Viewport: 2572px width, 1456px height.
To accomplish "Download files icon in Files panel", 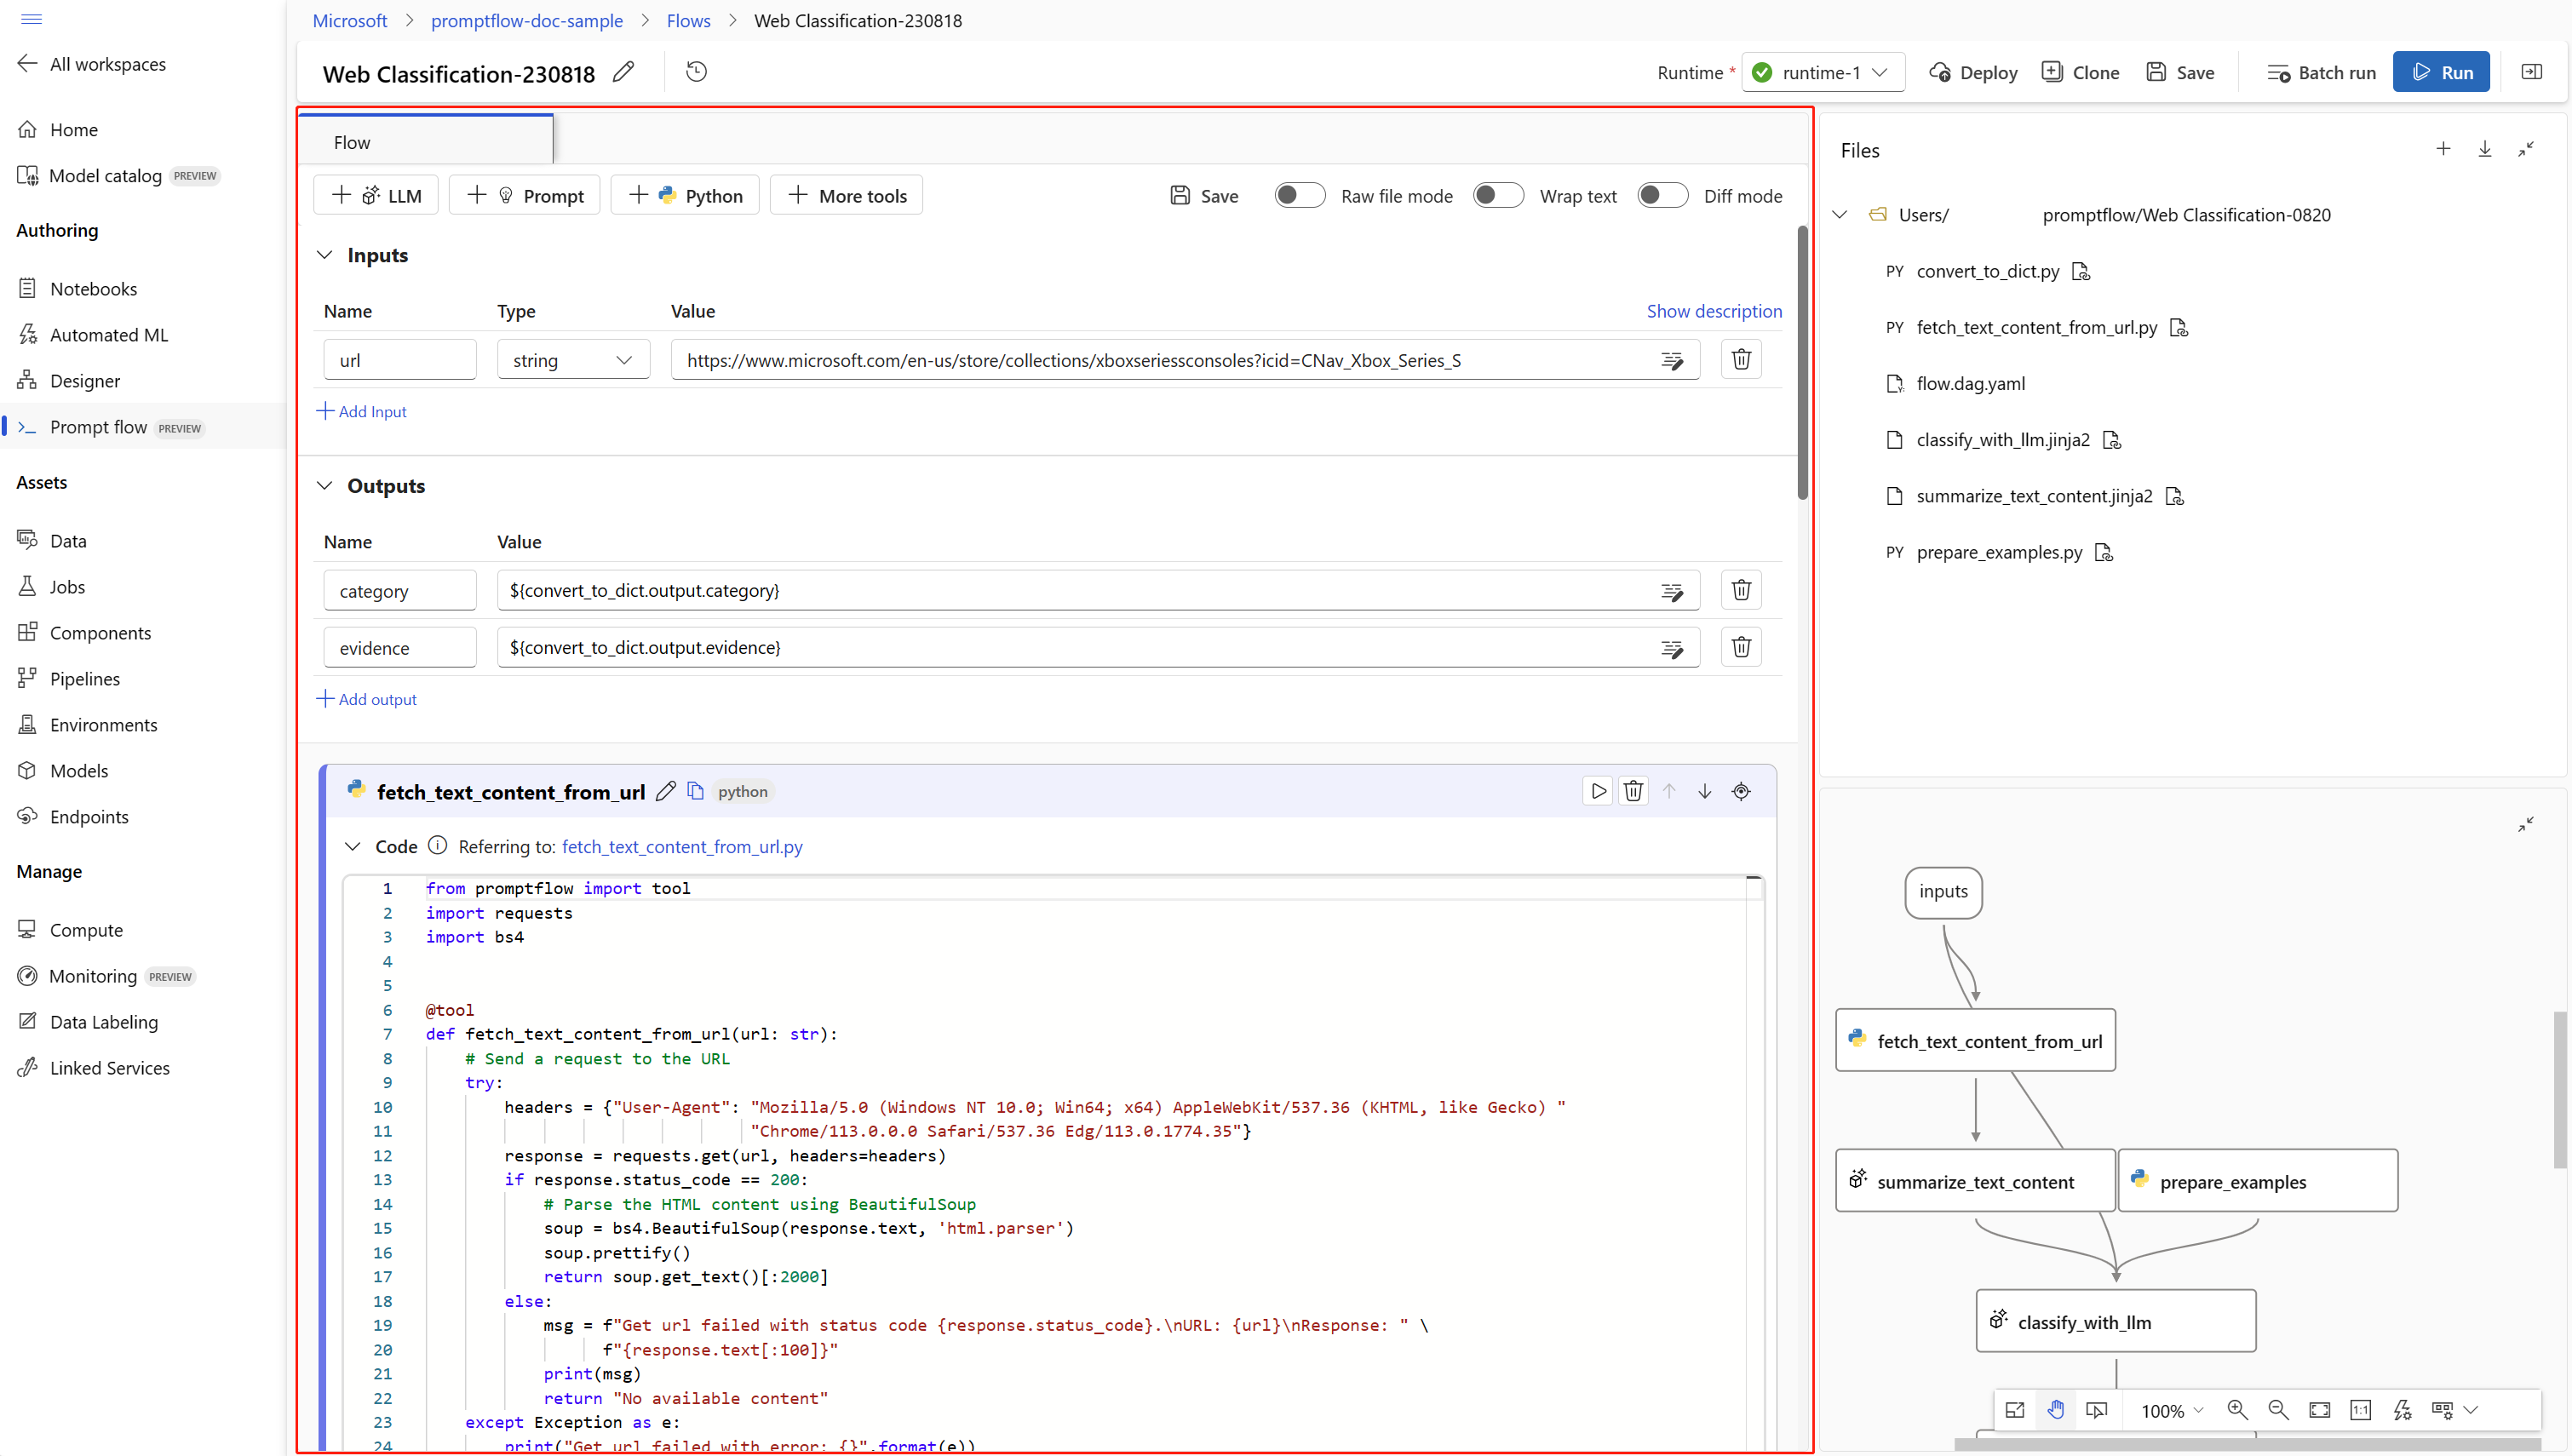I will click(x=2485, y=149).
